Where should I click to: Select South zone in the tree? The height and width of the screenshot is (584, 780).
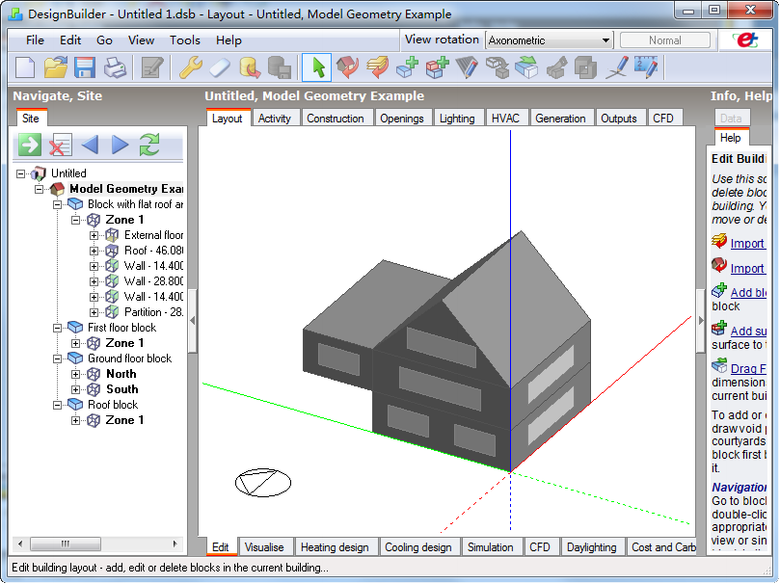(x=122, y=389)
